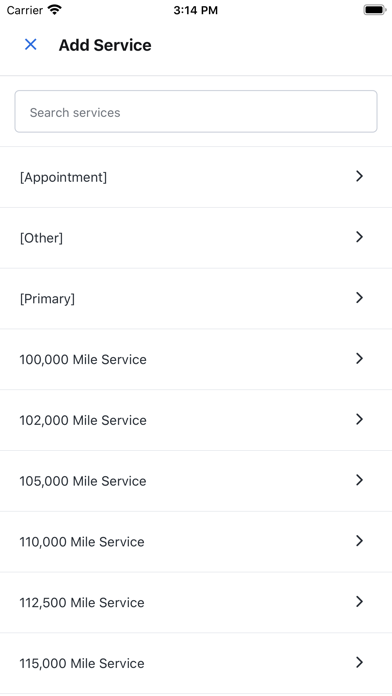The width and height of the screenshot is (392, 696).
Task: Tap the 100,000 Mile Service label
Action: [83, 359]
